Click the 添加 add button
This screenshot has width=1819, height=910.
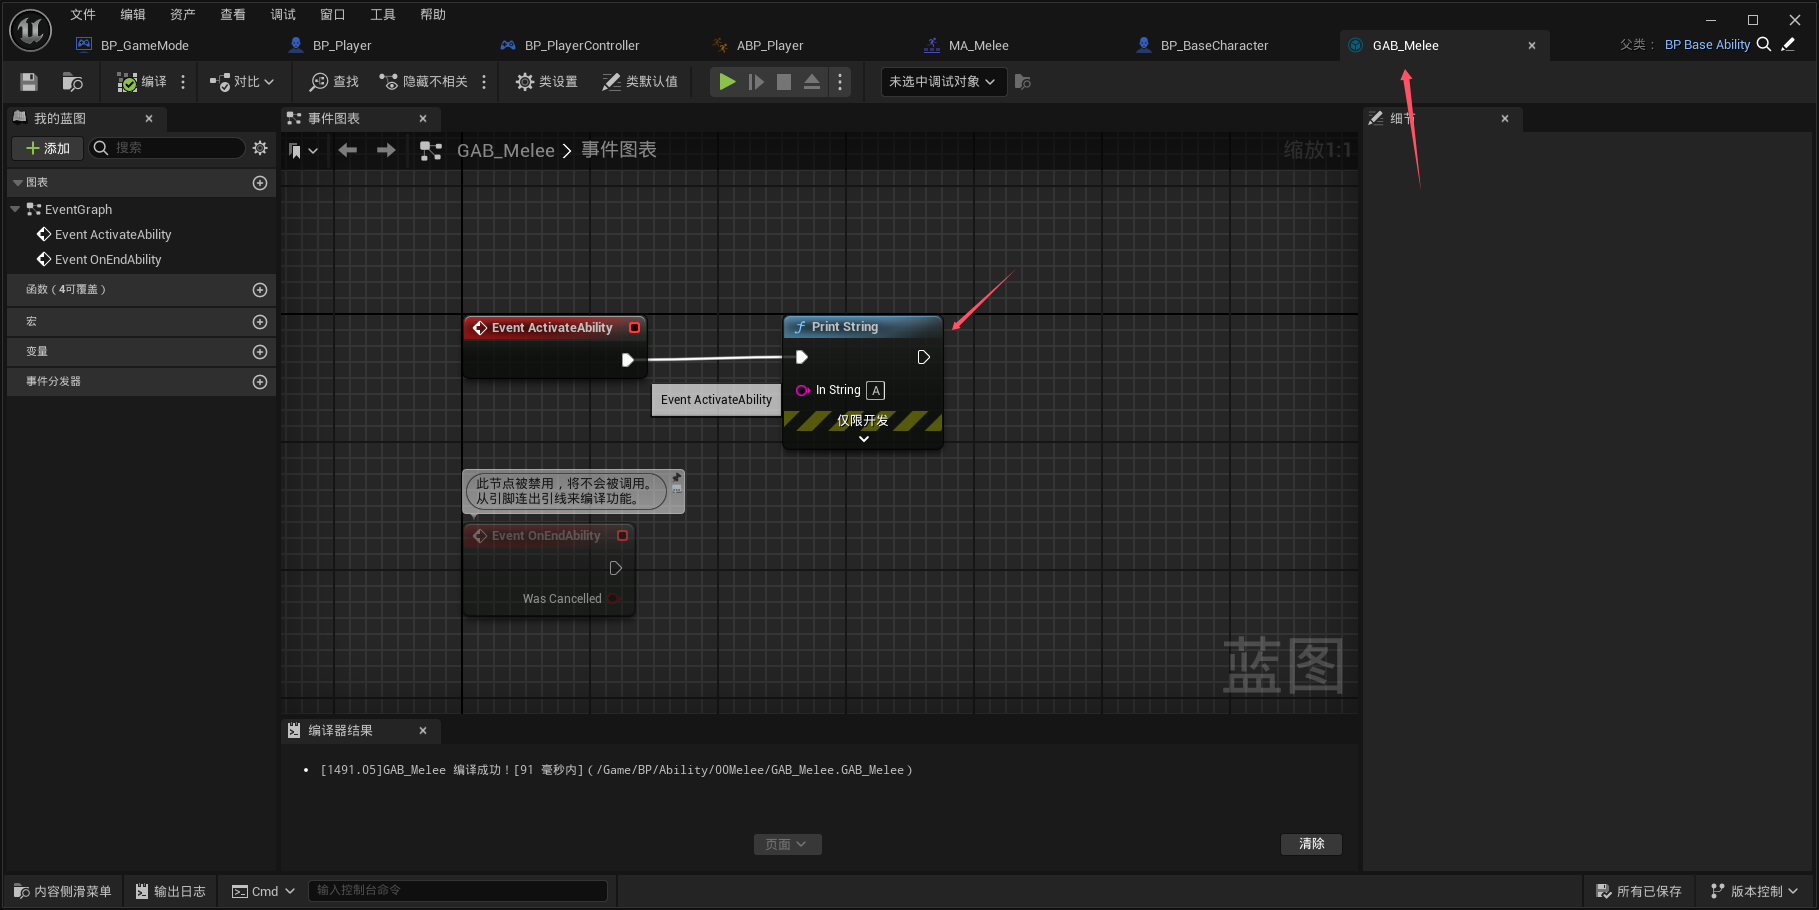47,148
